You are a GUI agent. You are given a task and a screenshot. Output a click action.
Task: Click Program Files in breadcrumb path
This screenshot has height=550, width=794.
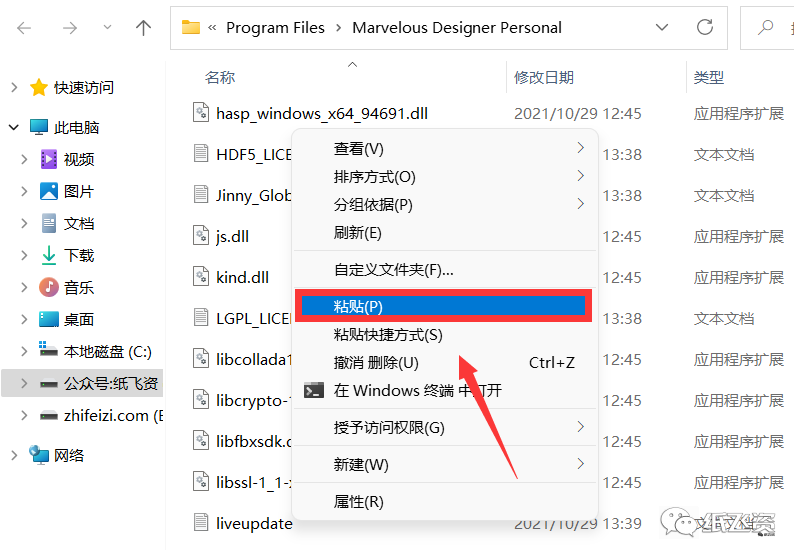coord(275,28)
